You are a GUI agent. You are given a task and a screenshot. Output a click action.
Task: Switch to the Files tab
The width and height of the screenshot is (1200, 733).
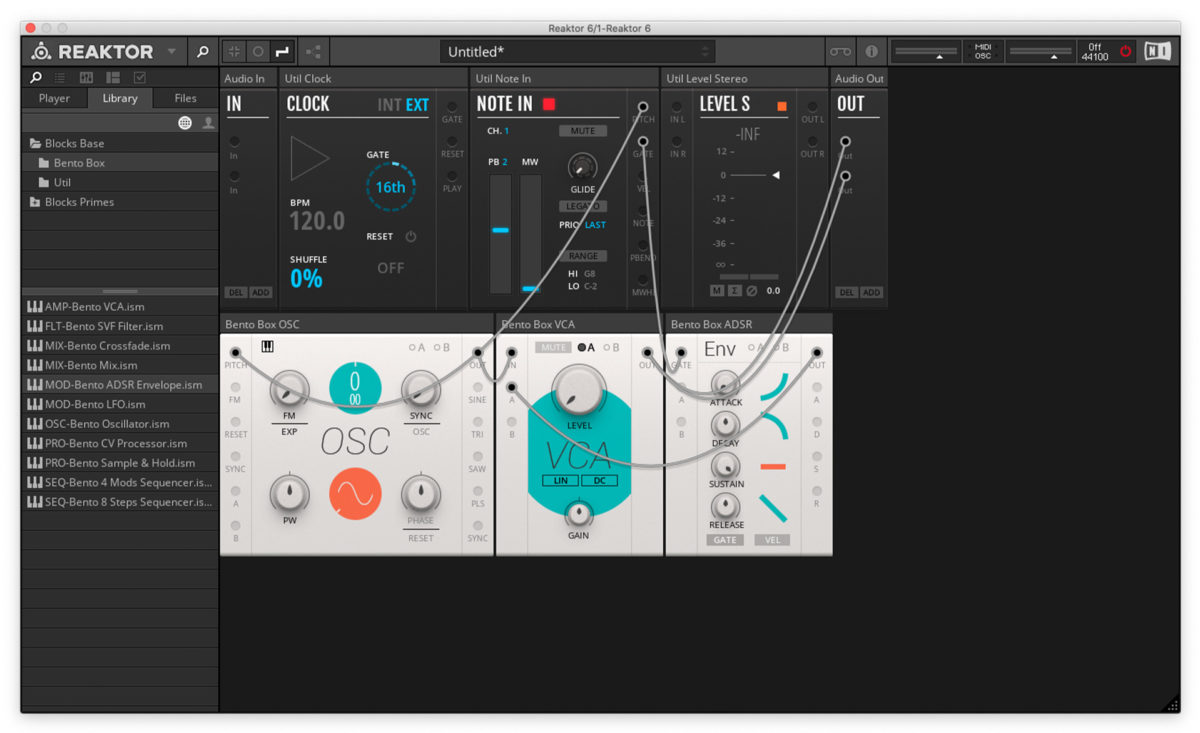tap(186, 98)
